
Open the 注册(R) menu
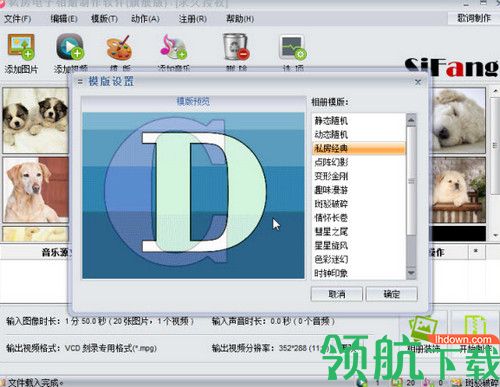[193, 19]
